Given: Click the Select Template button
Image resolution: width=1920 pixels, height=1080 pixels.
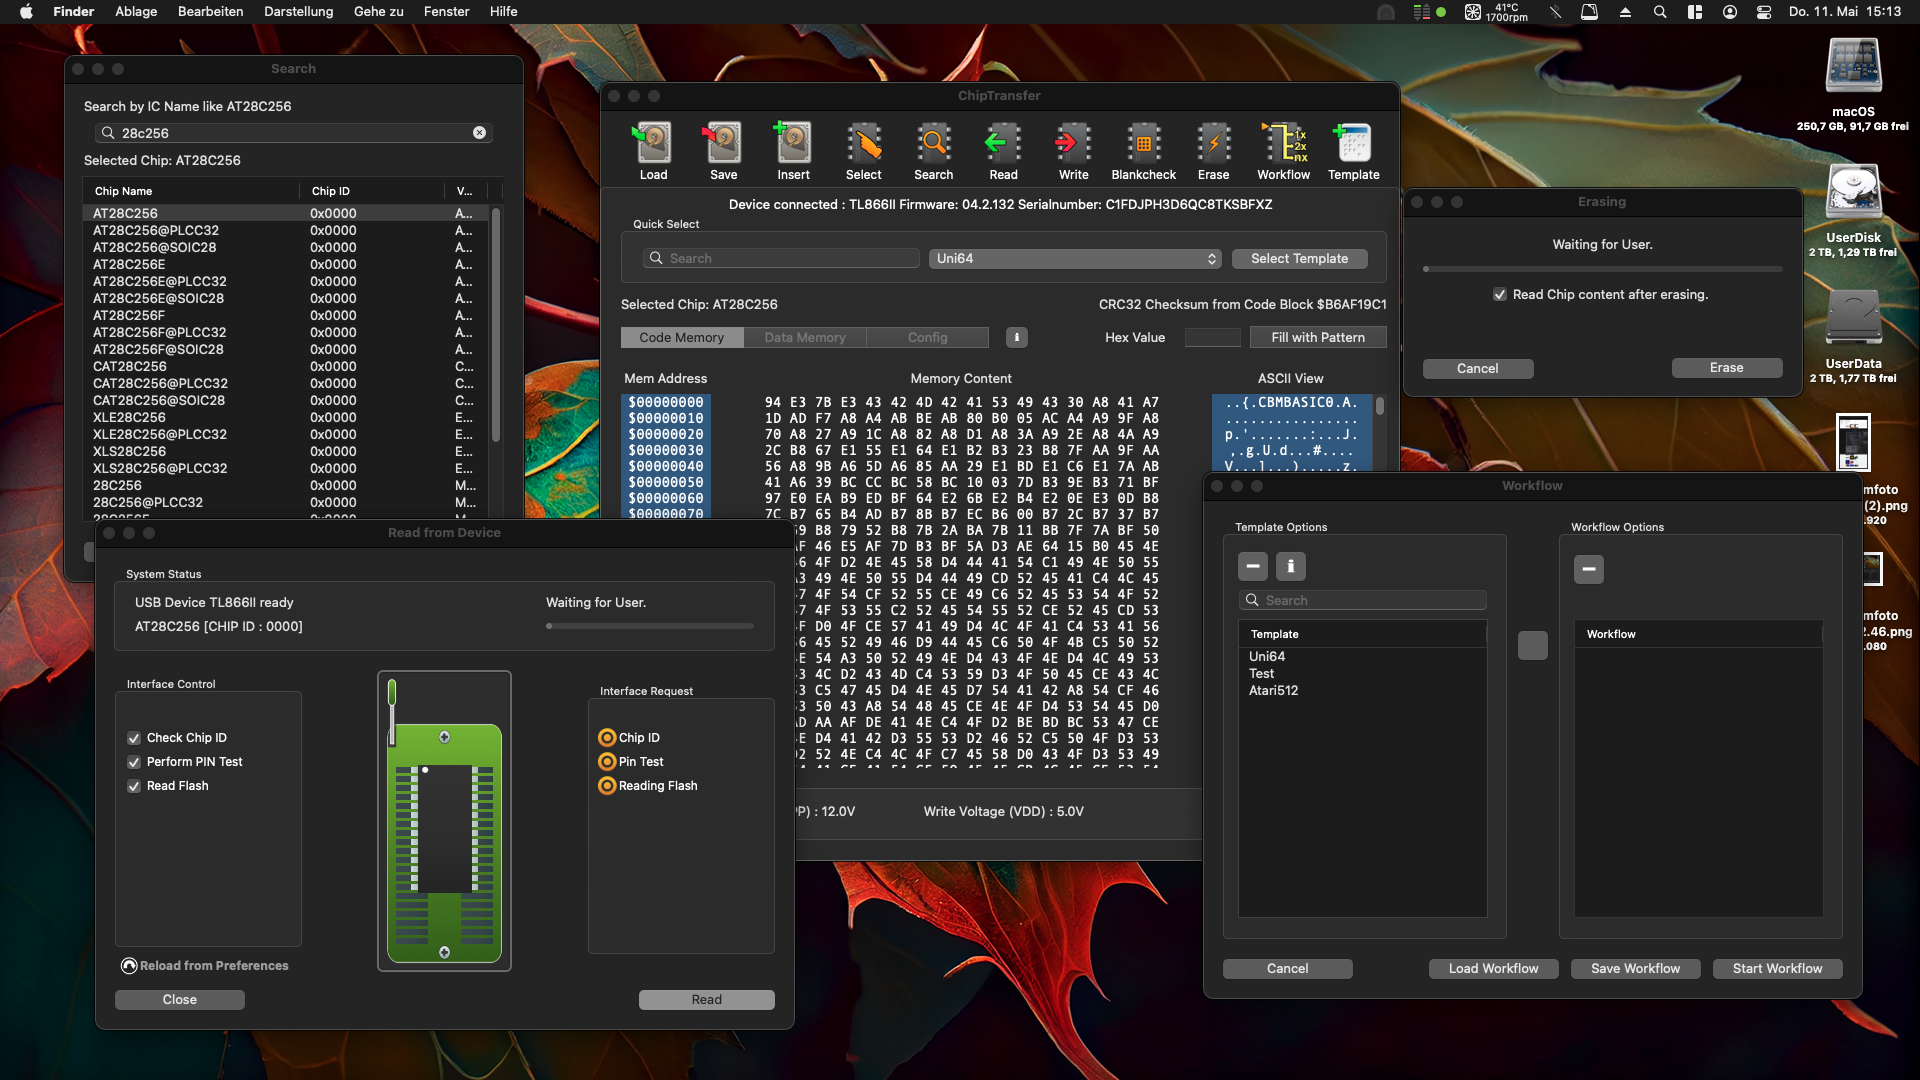Looking at the screenshot, I should pos(1299,258).
